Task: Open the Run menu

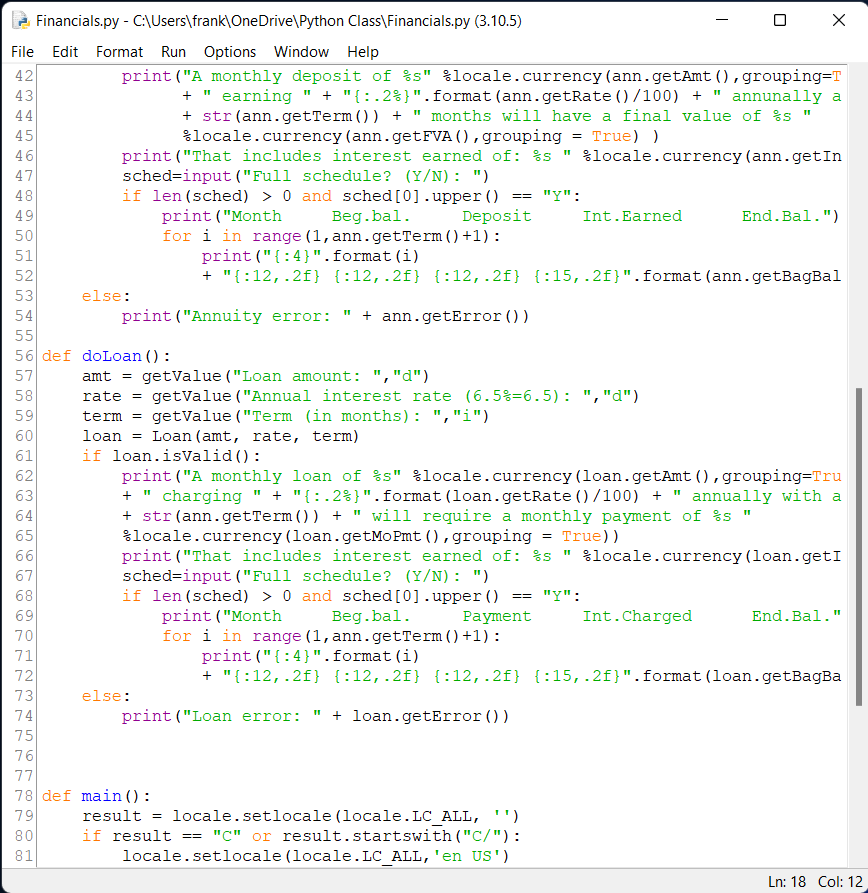Action: (x=173, y=52)
